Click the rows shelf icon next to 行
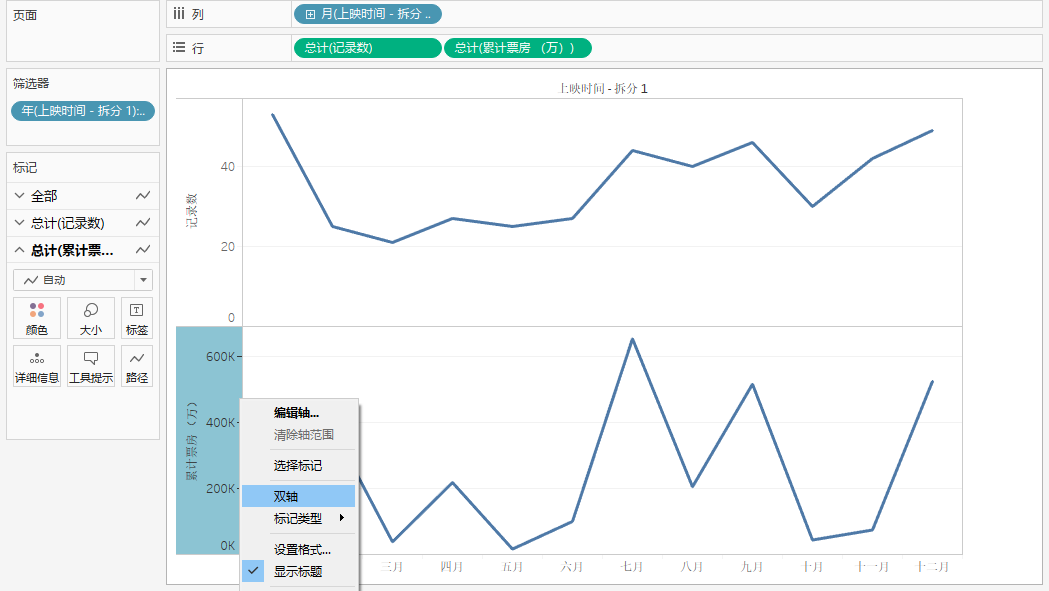Image resolution: width=1049 pixels, height=591 pixels. click(179, 48)
